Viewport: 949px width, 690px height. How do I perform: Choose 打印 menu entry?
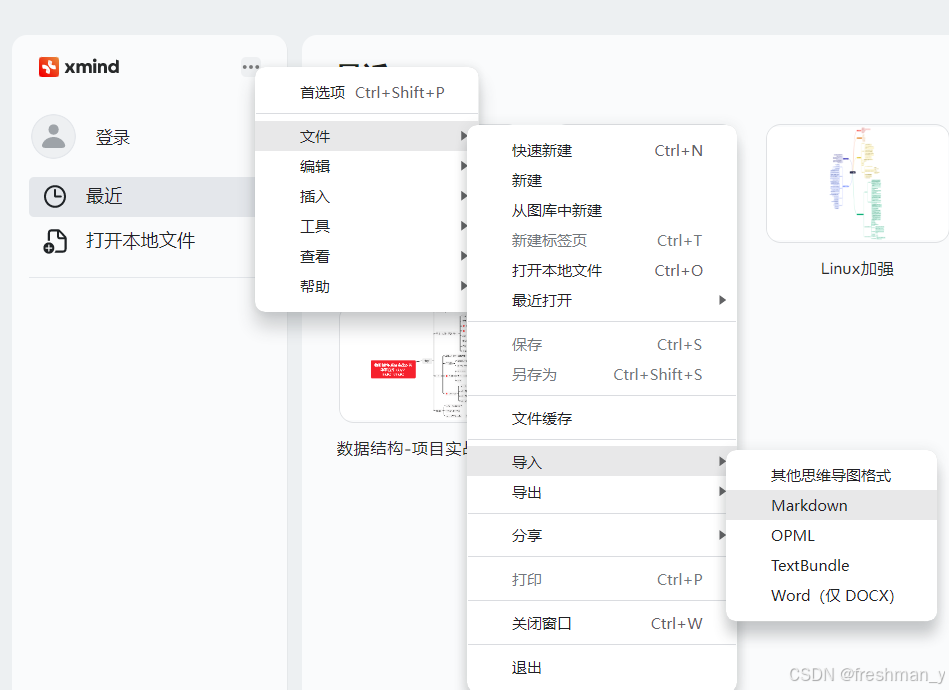[597, 579]
